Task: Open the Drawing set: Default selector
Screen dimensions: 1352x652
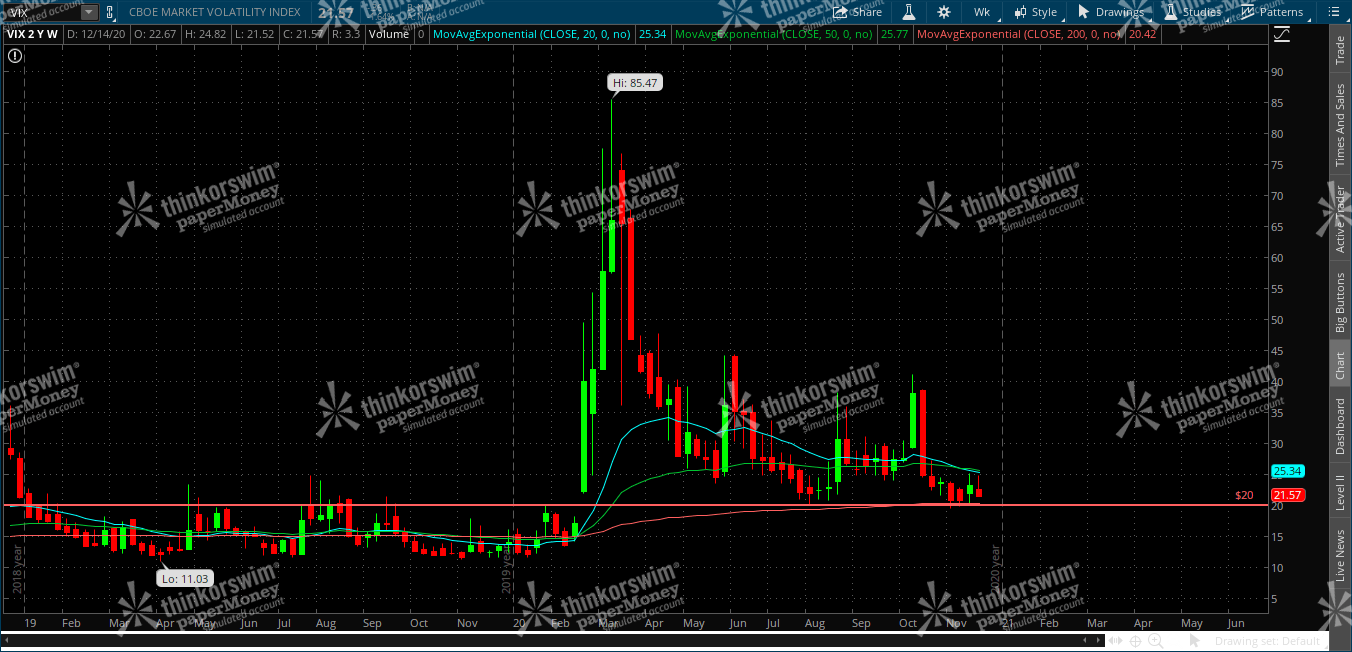Action: 1268,641
